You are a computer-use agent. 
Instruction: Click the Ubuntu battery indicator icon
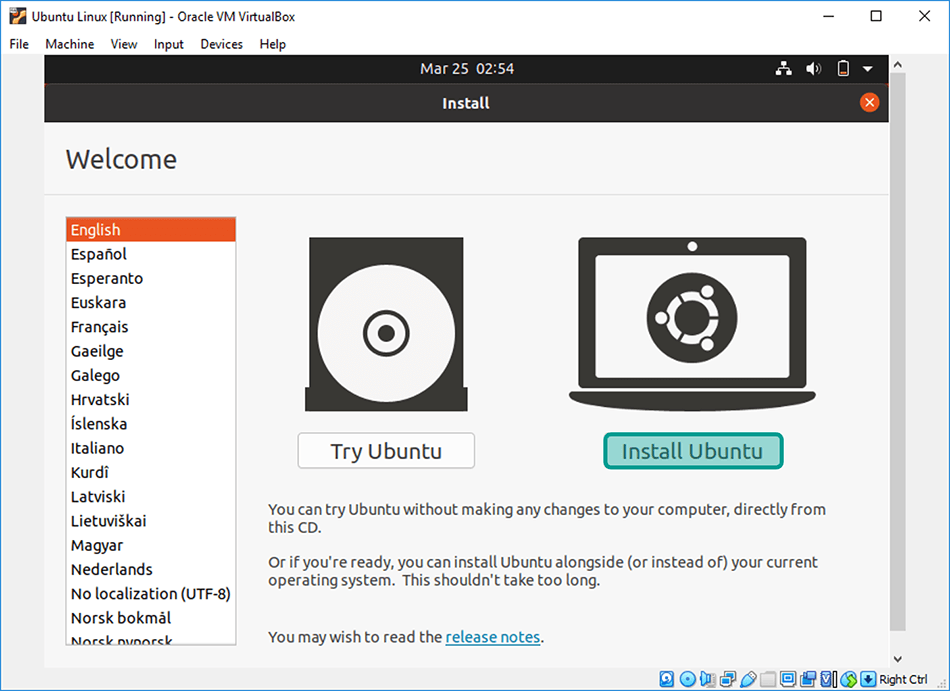[843, 68]
